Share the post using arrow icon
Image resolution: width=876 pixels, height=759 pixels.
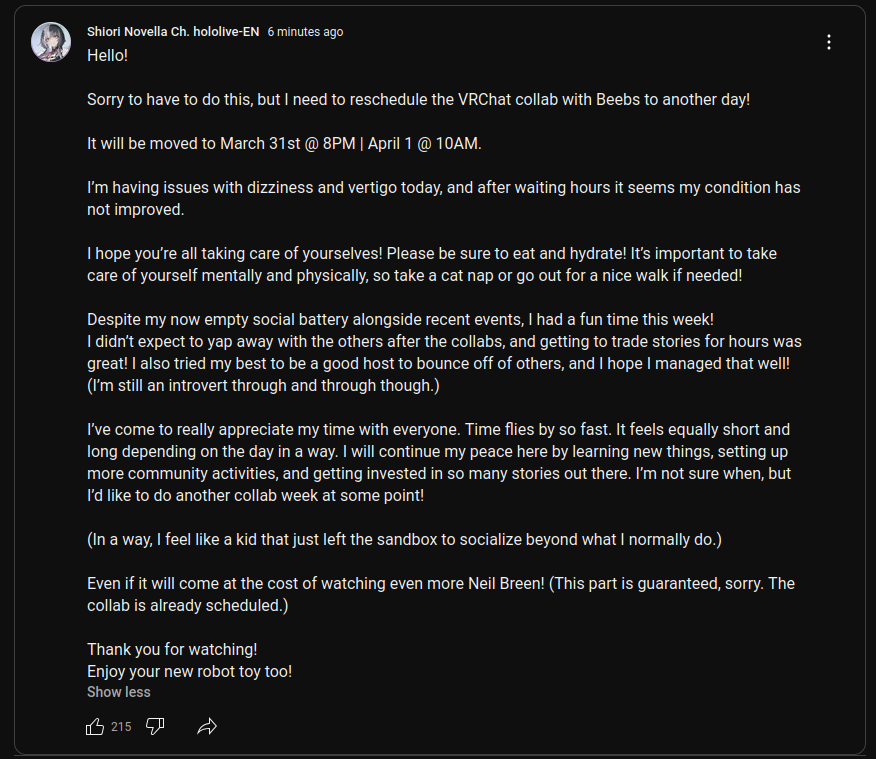[x=207, y=727]
